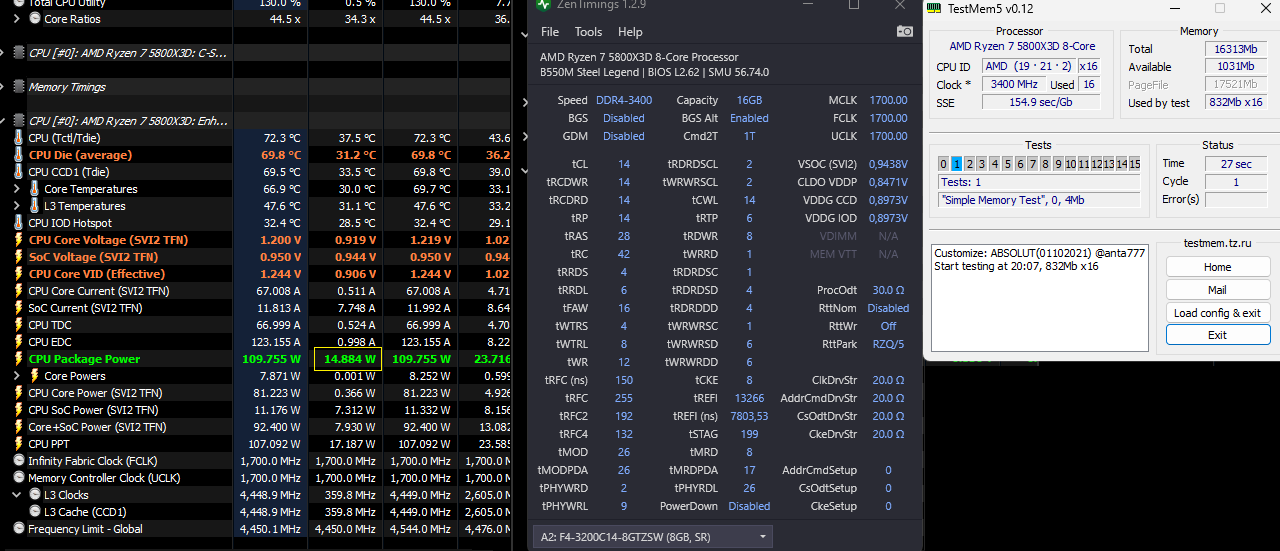Viewport: 1280px width, 551px height.
Task: Select test number 1 box in TestMem5
Action: (957, 164)
